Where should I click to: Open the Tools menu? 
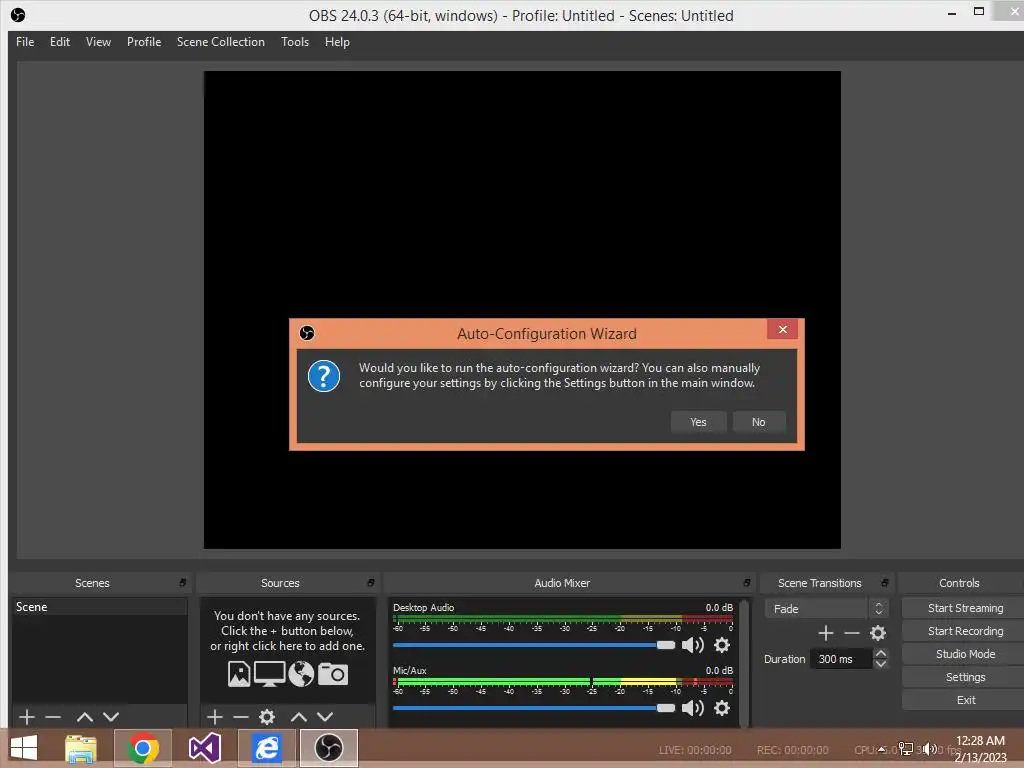coord(295,42)
